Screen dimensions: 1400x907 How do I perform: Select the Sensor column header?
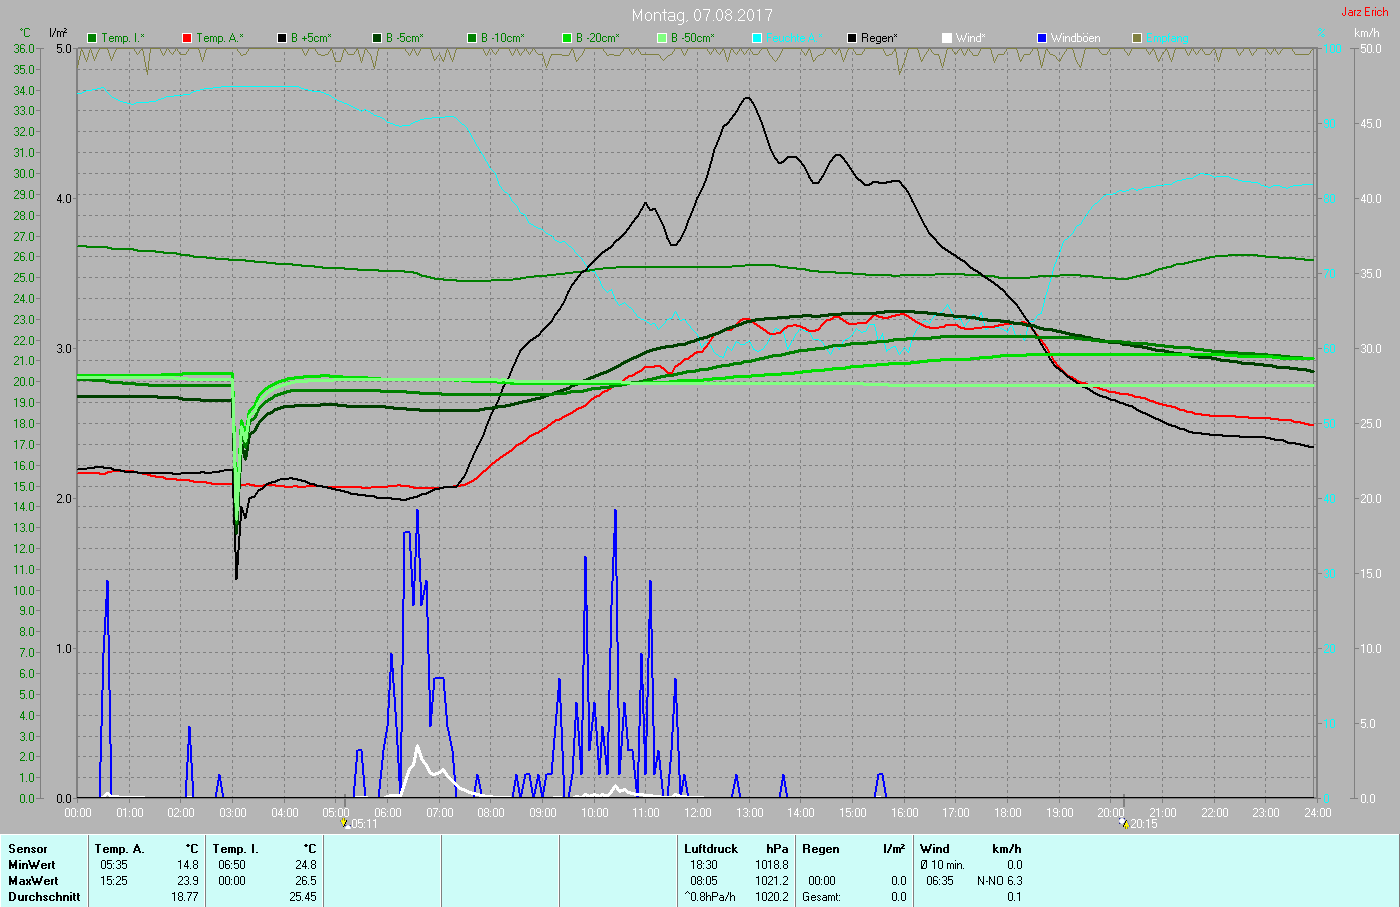click(x=28, y=849)
